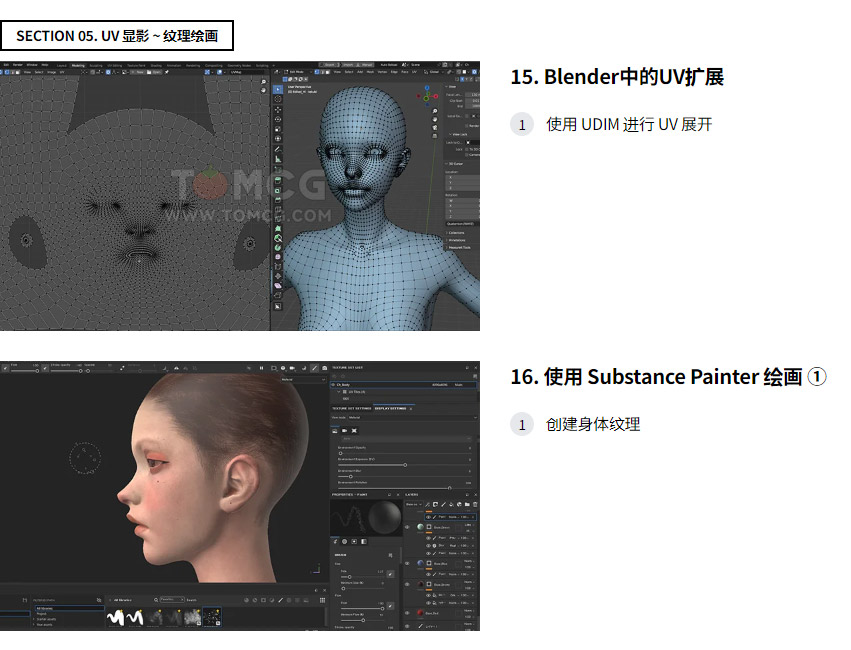Select the Blender Measure tool
Image resolution: width=851 pixels, height=650 pixels.
278,159
